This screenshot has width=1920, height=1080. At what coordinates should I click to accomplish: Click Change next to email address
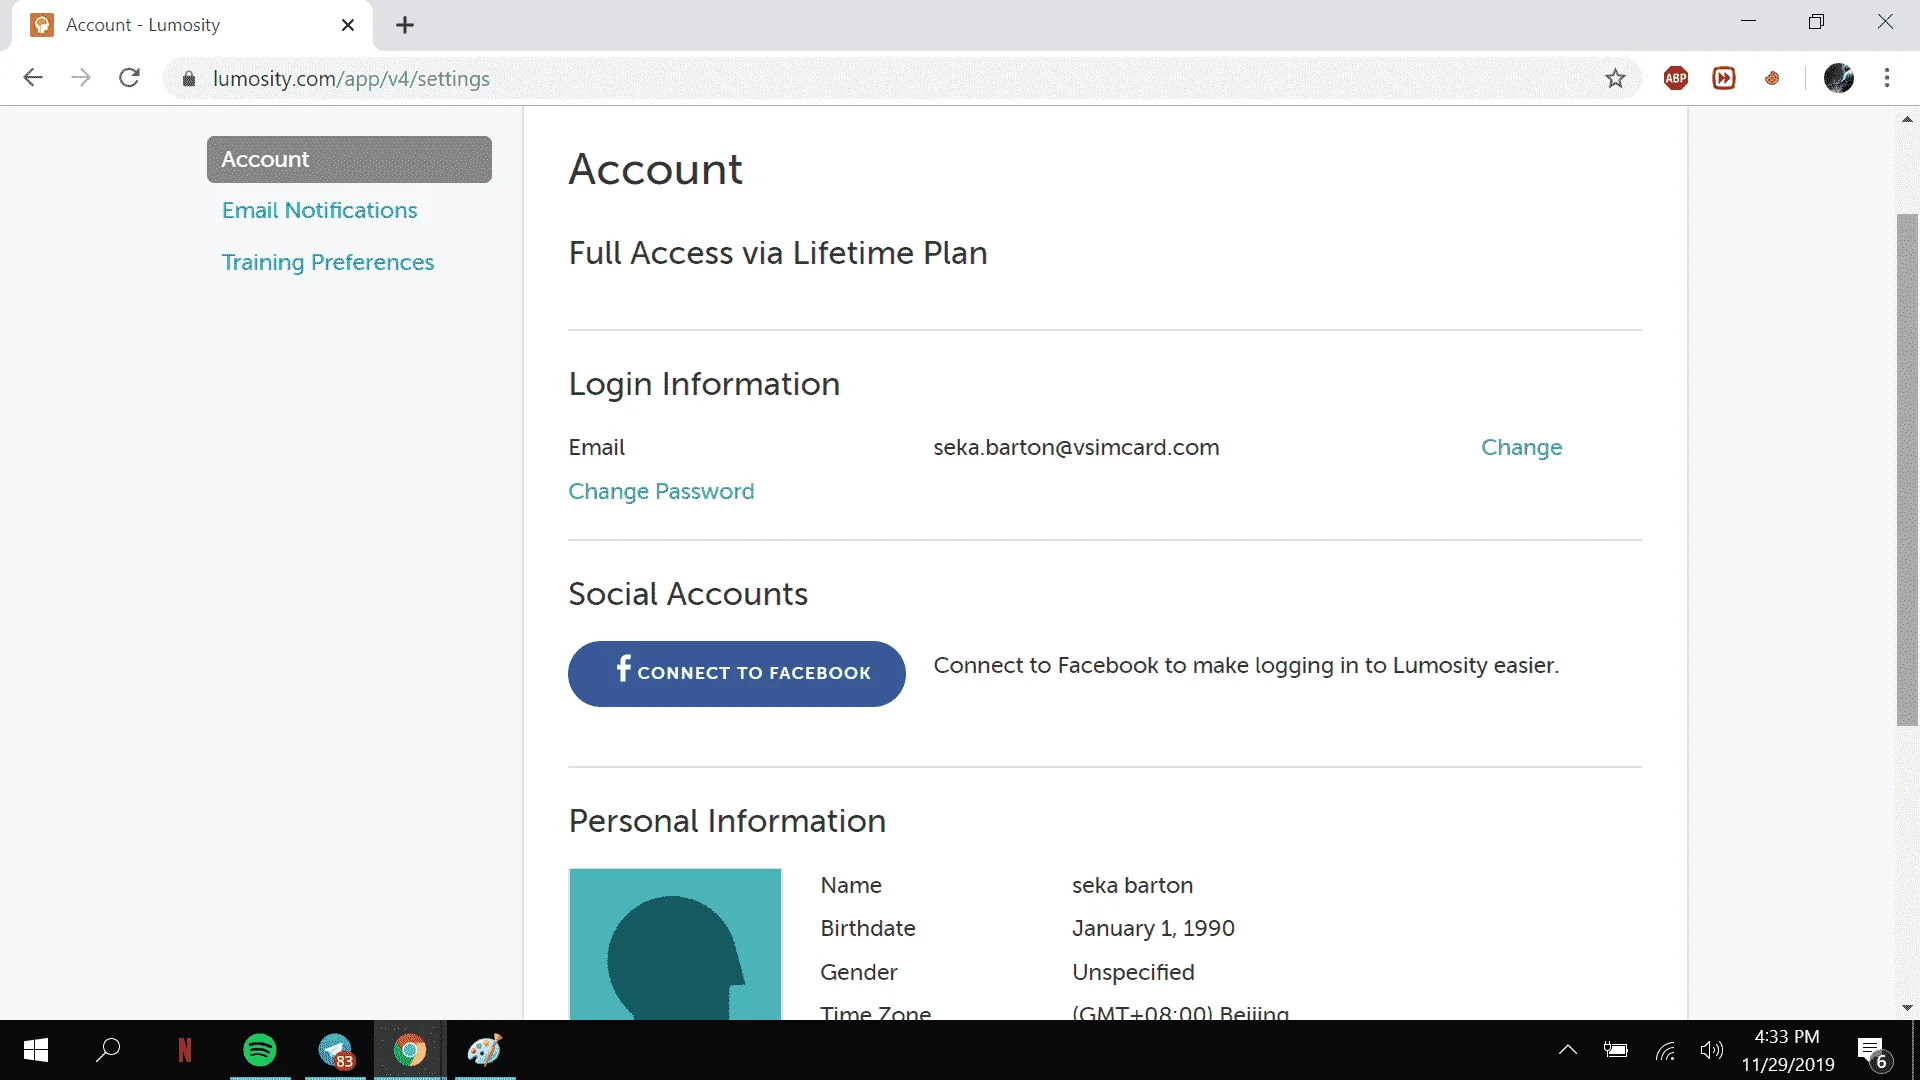click(1521, 447)
